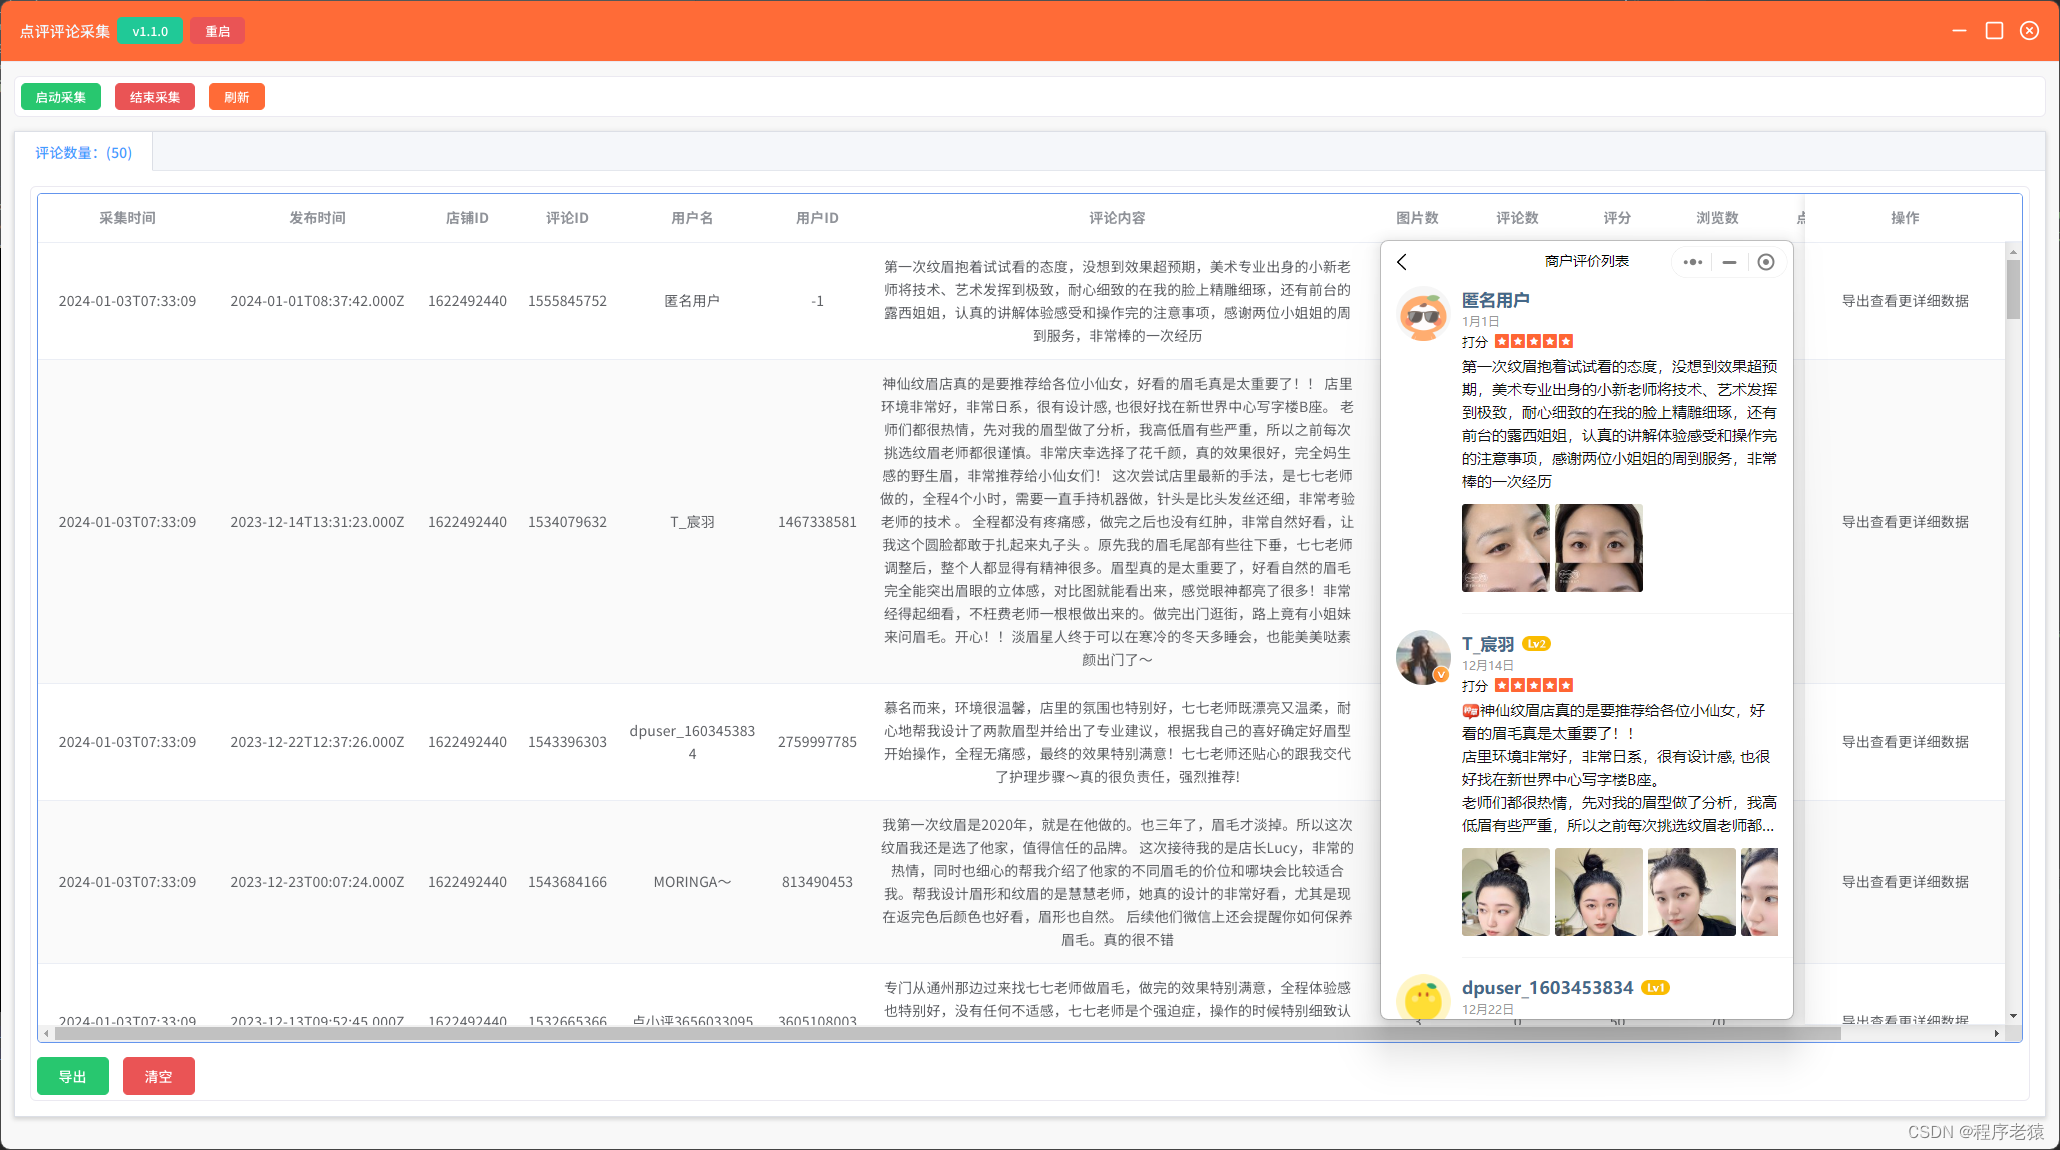
Task: Click the Lv2 badge beside T_宸羽
Action: click(1537, 644)
